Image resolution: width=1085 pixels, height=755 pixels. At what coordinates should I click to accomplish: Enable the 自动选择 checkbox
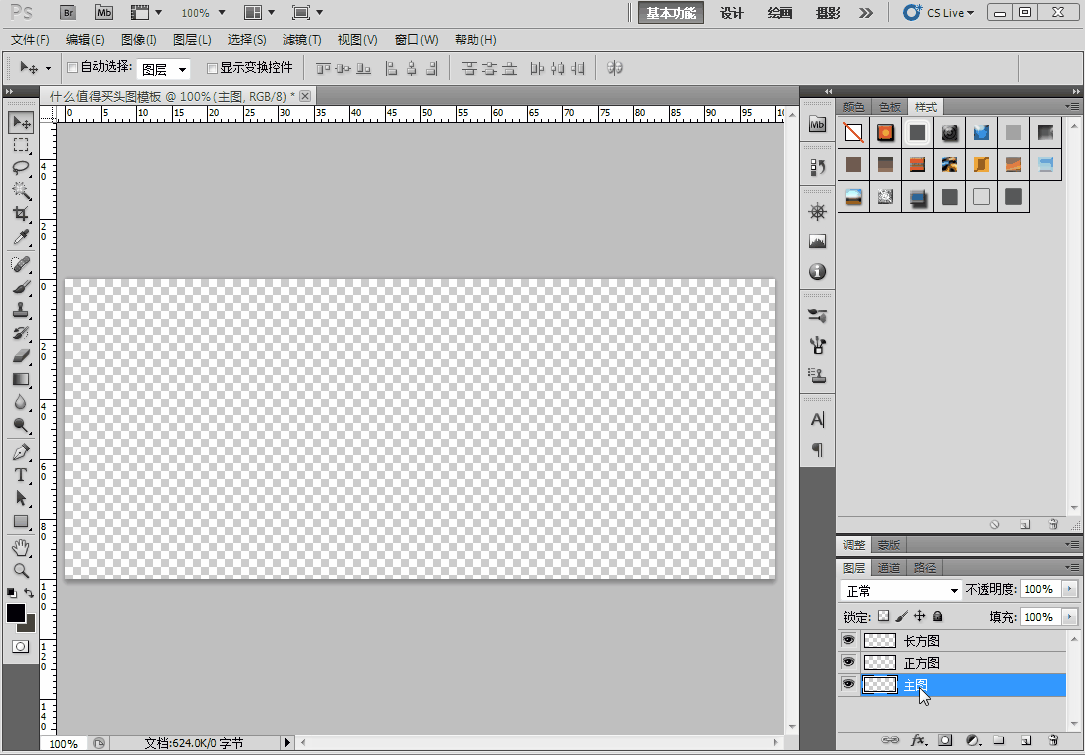point(72,67)
